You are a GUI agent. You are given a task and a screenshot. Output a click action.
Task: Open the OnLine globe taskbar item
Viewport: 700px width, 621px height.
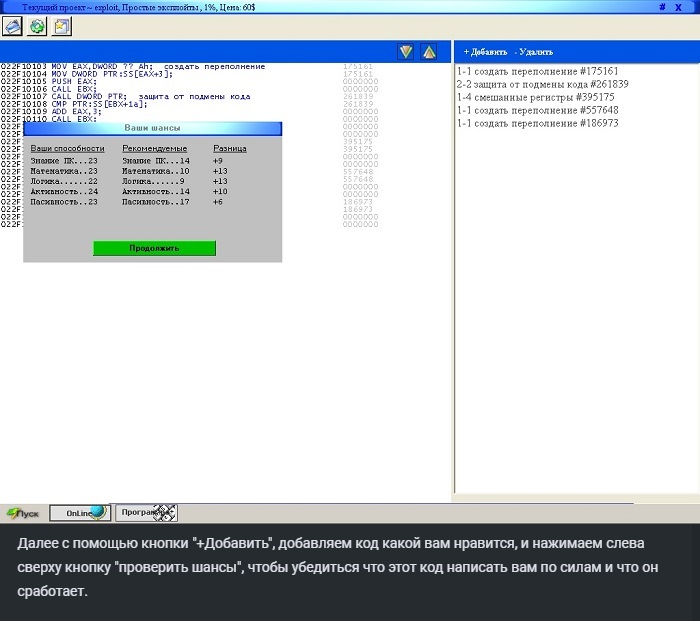coord(79,513)
